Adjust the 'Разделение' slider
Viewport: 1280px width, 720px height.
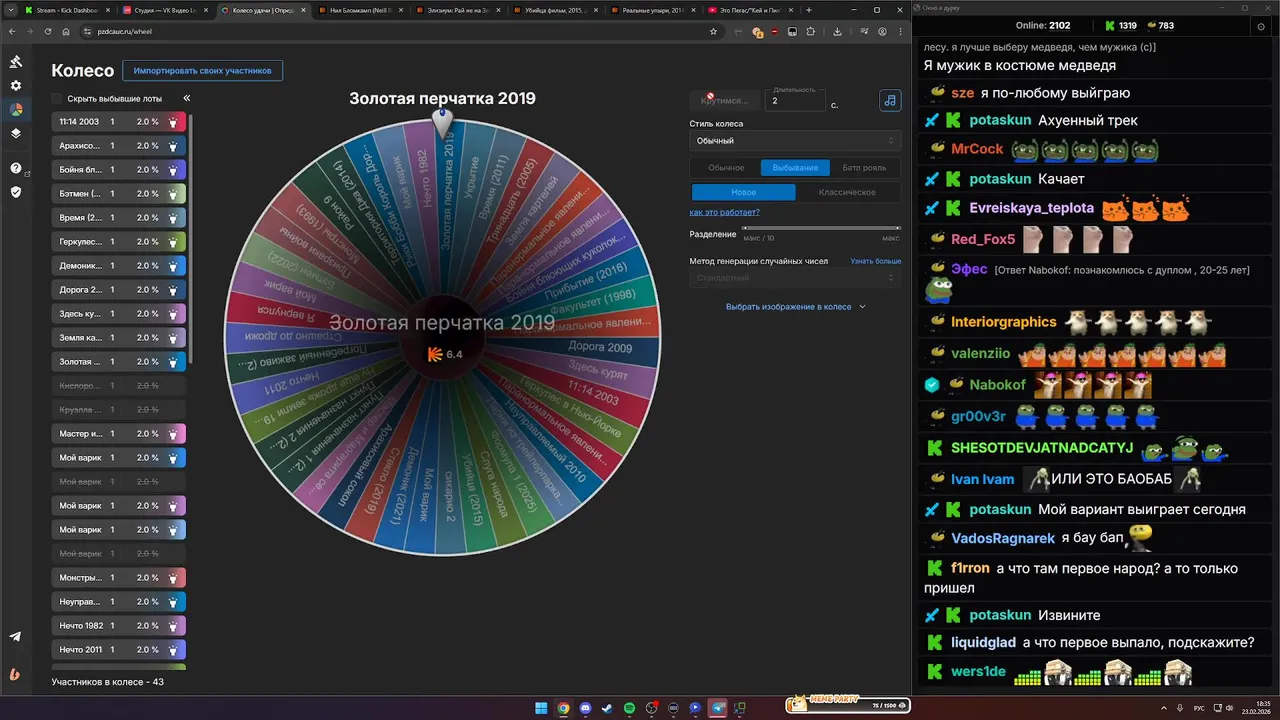click(821, 228)
